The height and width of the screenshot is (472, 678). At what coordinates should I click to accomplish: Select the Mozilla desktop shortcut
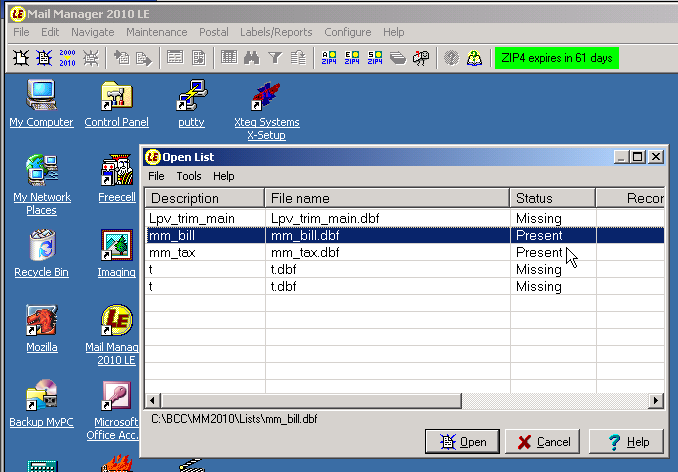(42, 329)
